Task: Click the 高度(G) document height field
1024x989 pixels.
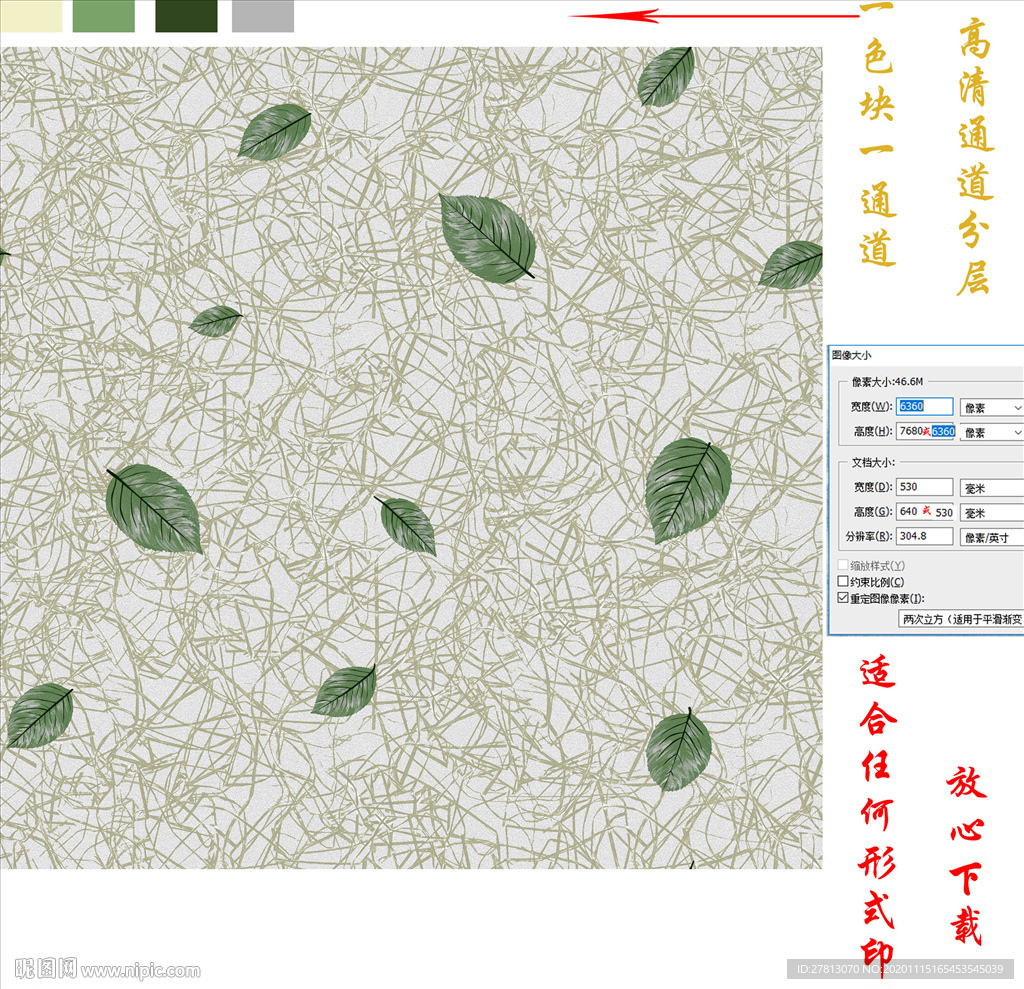Action: [x=925, y=511]
